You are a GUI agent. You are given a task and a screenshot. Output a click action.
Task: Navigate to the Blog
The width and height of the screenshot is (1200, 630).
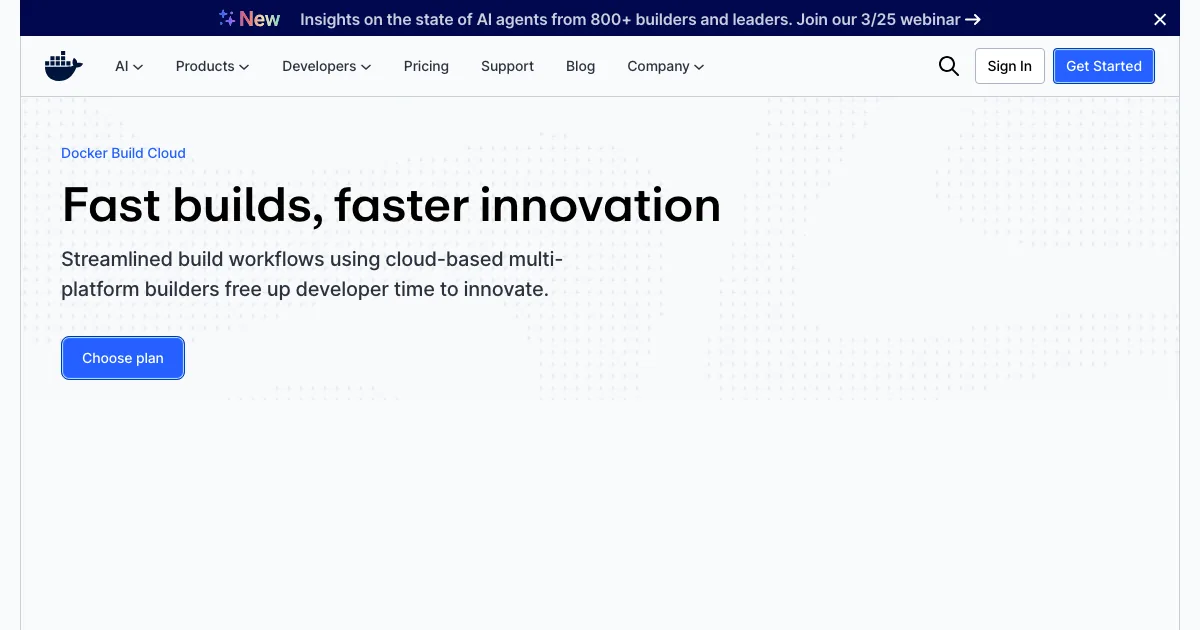click(580, 66)
